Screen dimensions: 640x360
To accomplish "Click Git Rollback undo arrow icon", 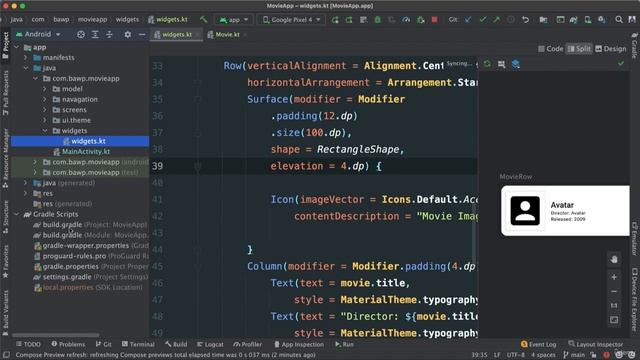I will [525, 20].
